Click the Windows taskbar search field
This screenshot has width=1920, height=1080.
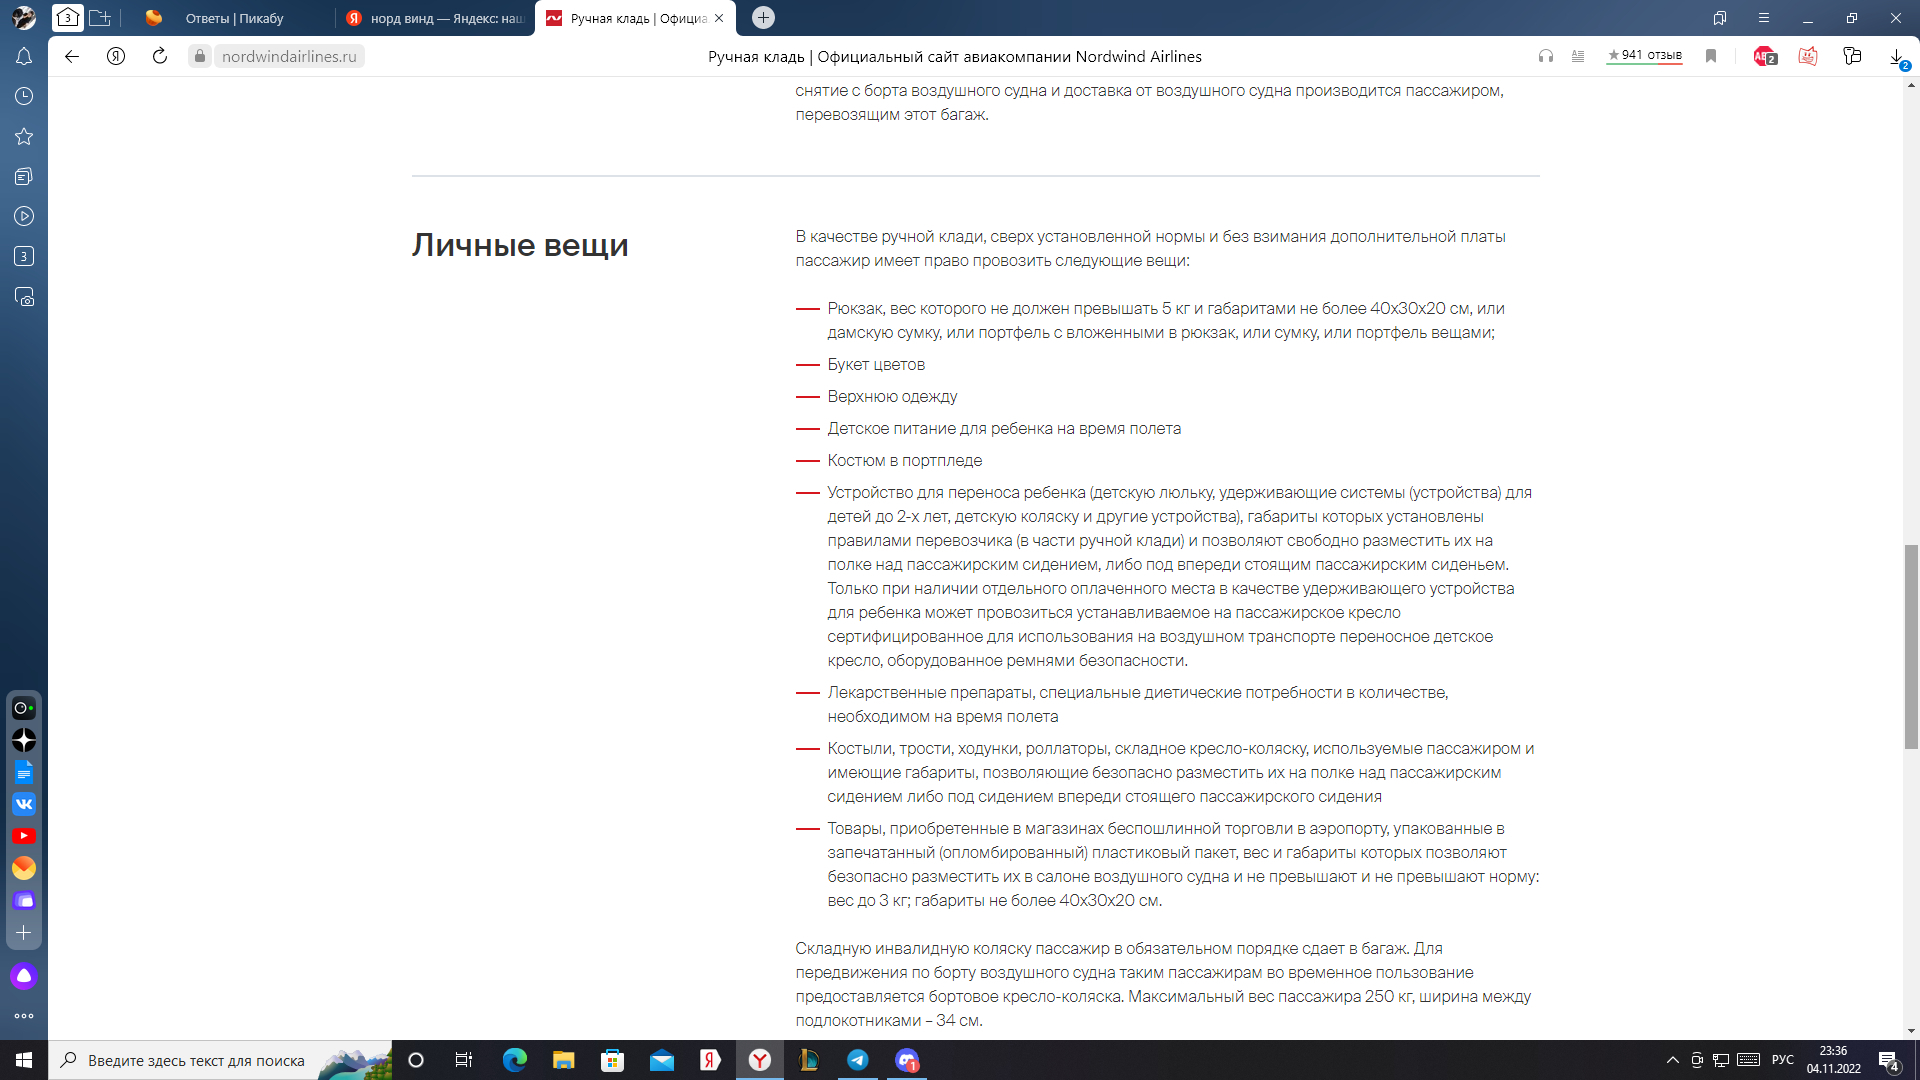click(196, 1060)
